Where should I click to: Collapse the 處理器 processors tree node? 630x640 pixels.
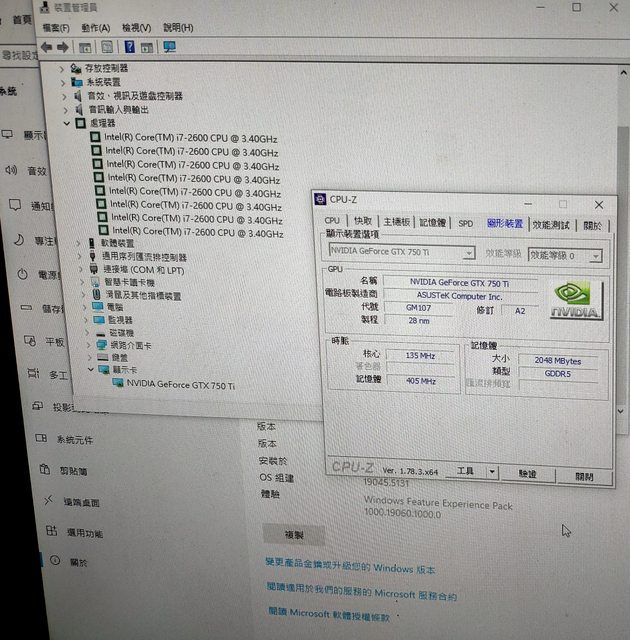67,122
